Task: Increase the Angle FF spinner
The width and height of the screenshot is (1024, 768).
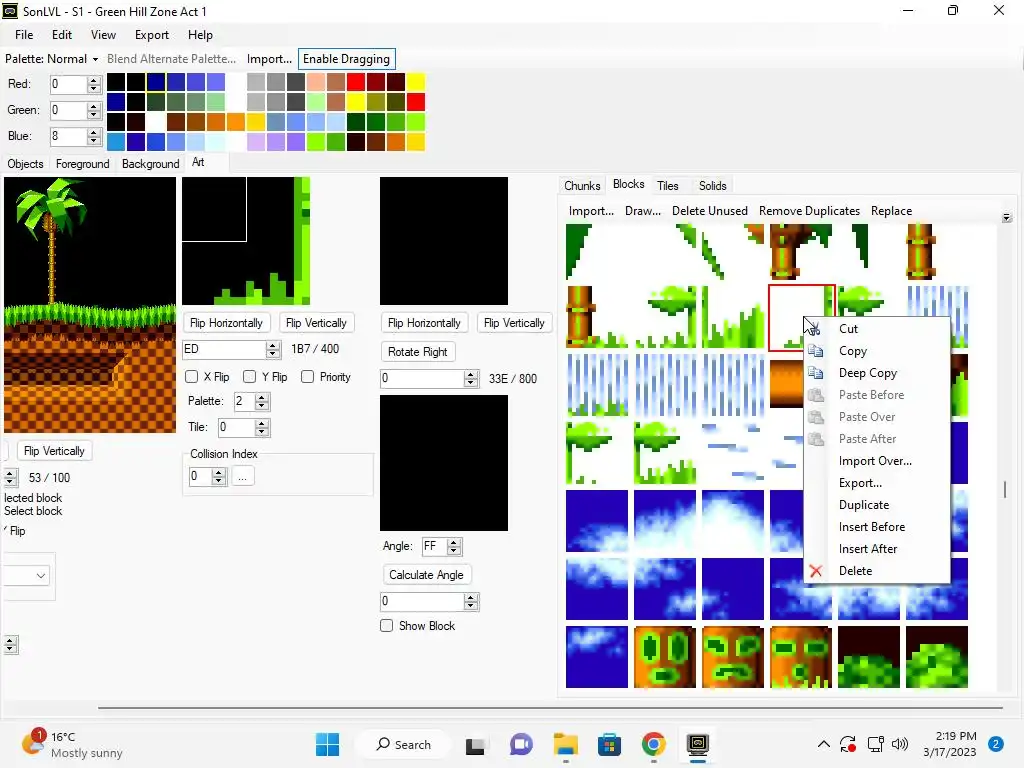Action: tap(454, 542)
